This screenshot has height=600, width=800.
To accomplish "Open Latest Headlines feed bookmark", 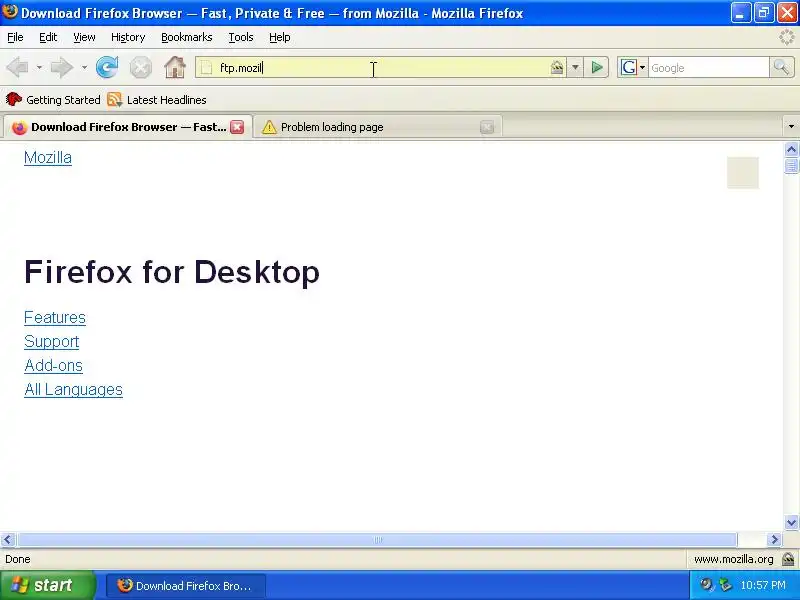I will click(157, 99).
